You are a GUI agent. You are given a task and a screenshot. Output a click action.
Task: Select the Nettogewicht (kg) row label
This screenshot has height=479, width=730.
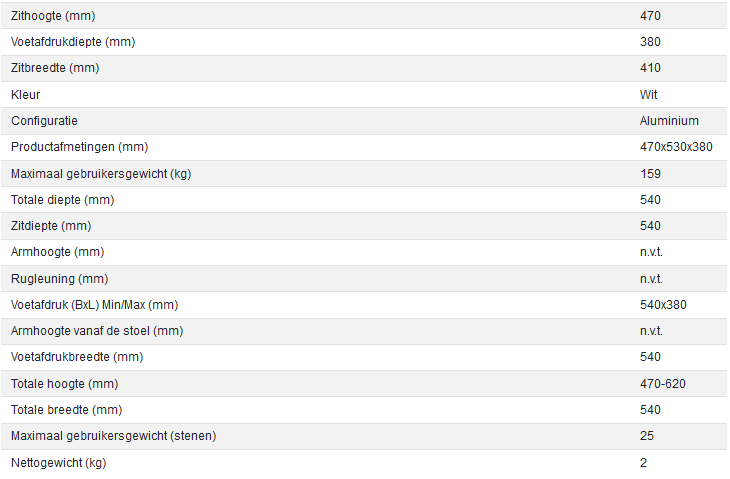(60, 463)
